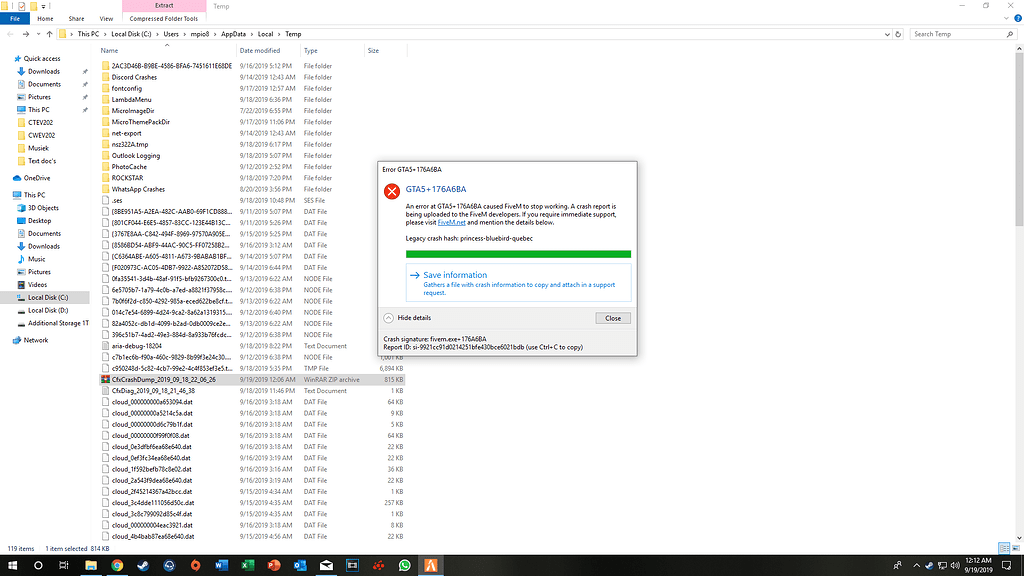Click the orange FiveM icon on the taskbar
This screenshot has height=576, width=1024.
pos(431,566)
